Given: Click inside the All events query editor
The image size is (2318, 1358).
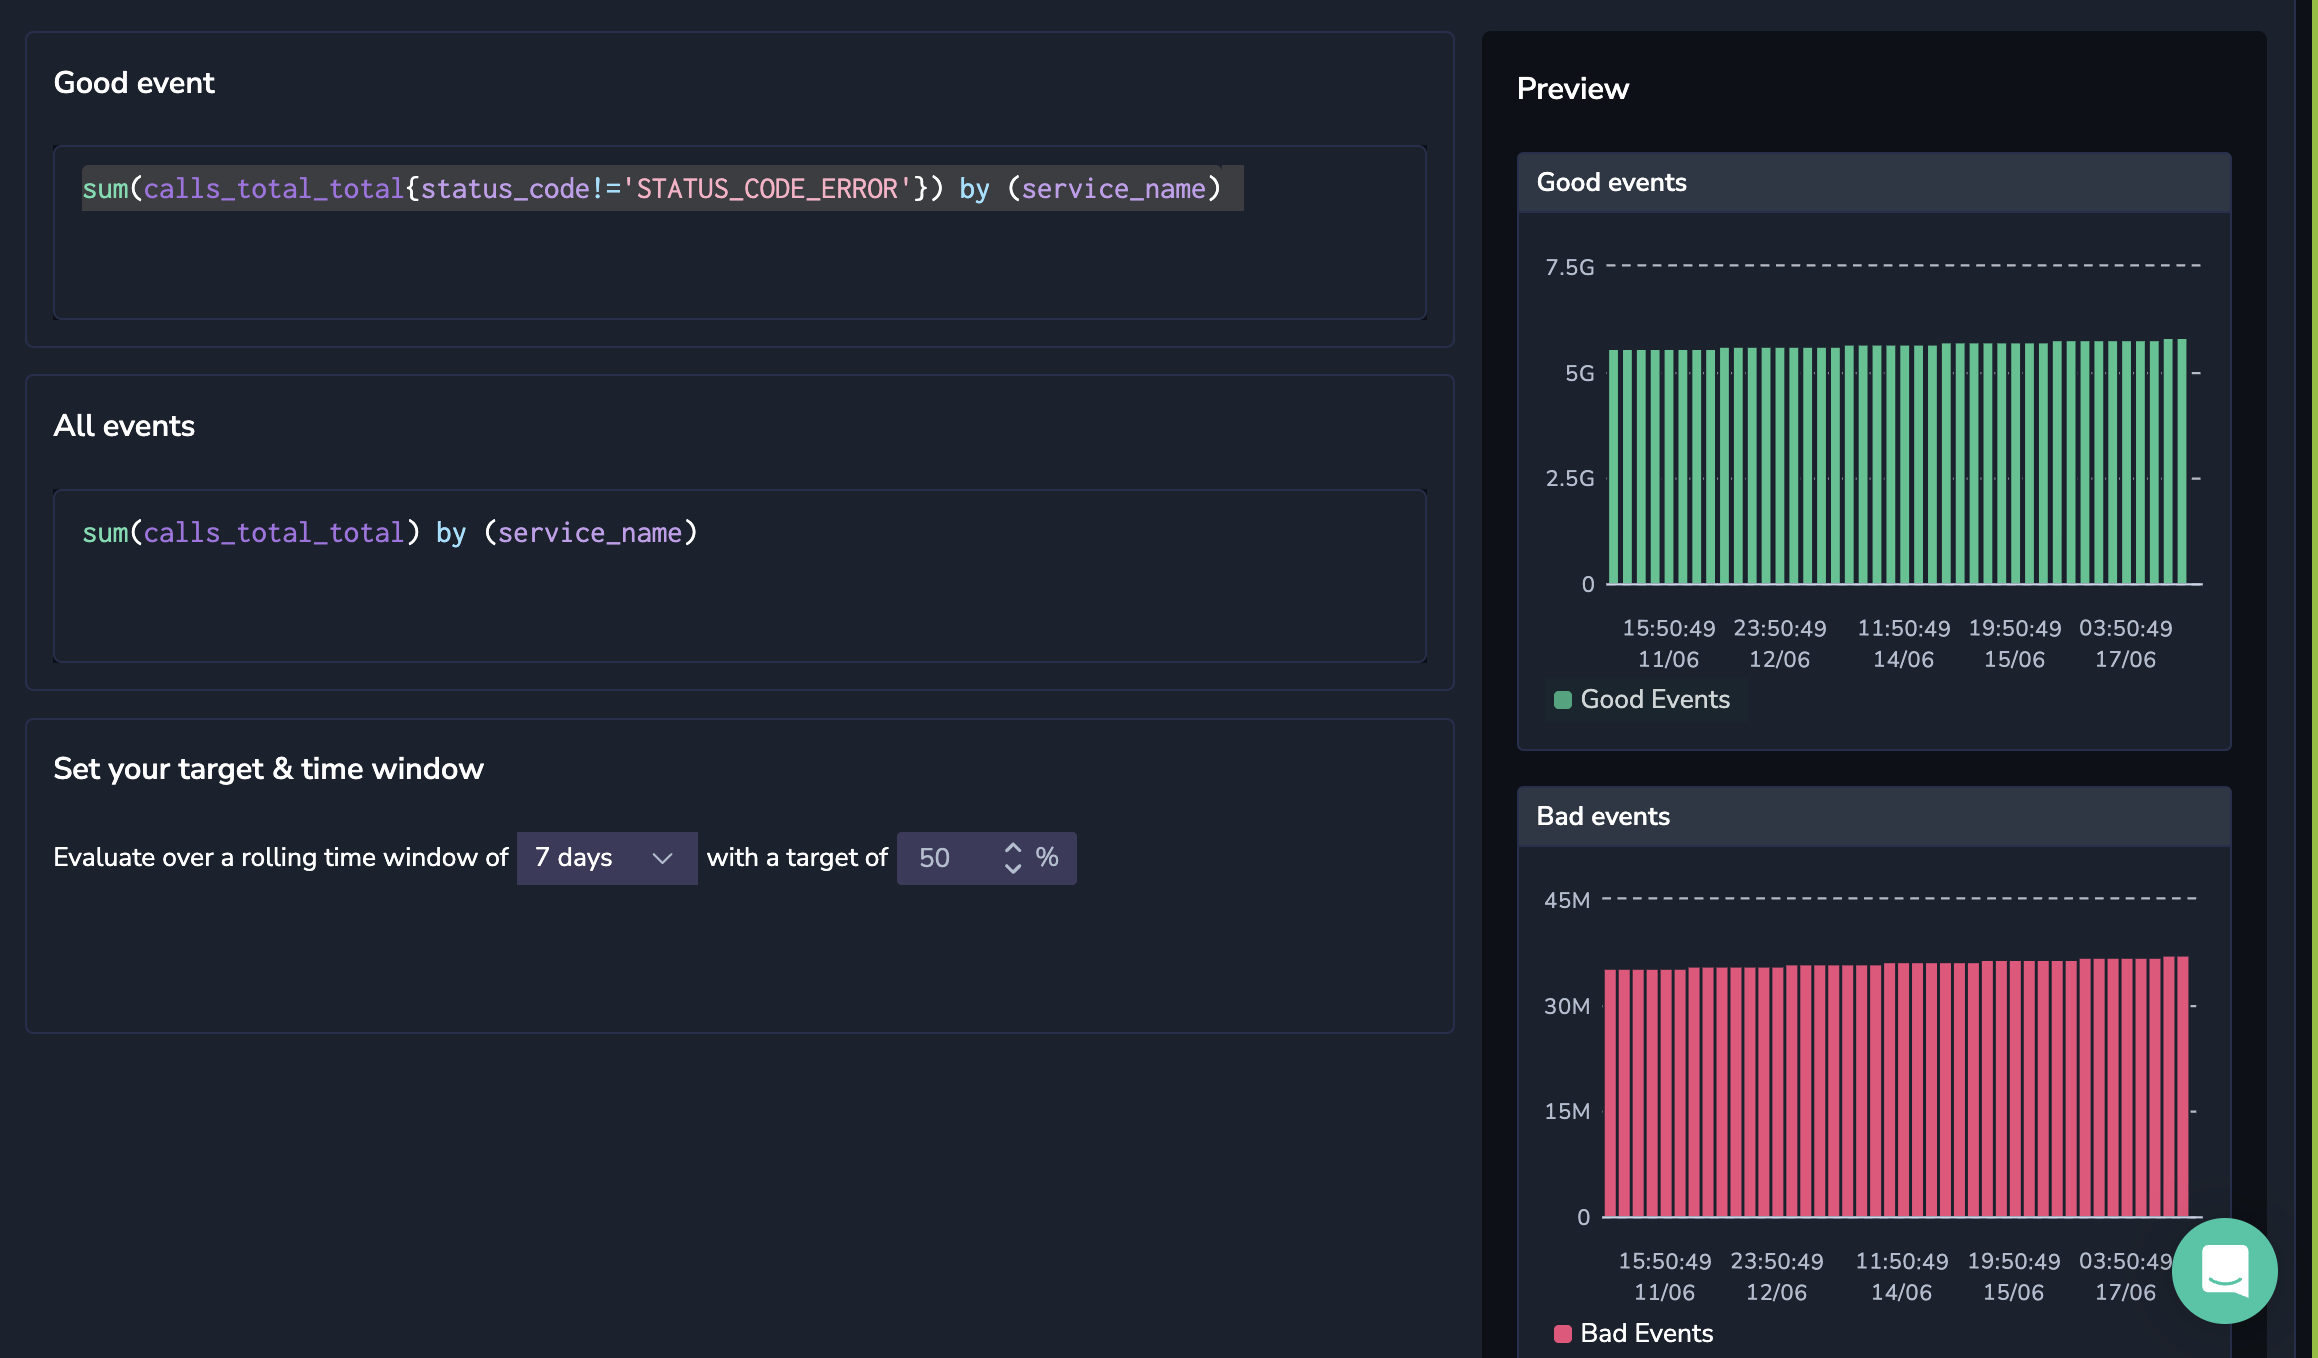Looking at the screenshot, I should [740, 576].
